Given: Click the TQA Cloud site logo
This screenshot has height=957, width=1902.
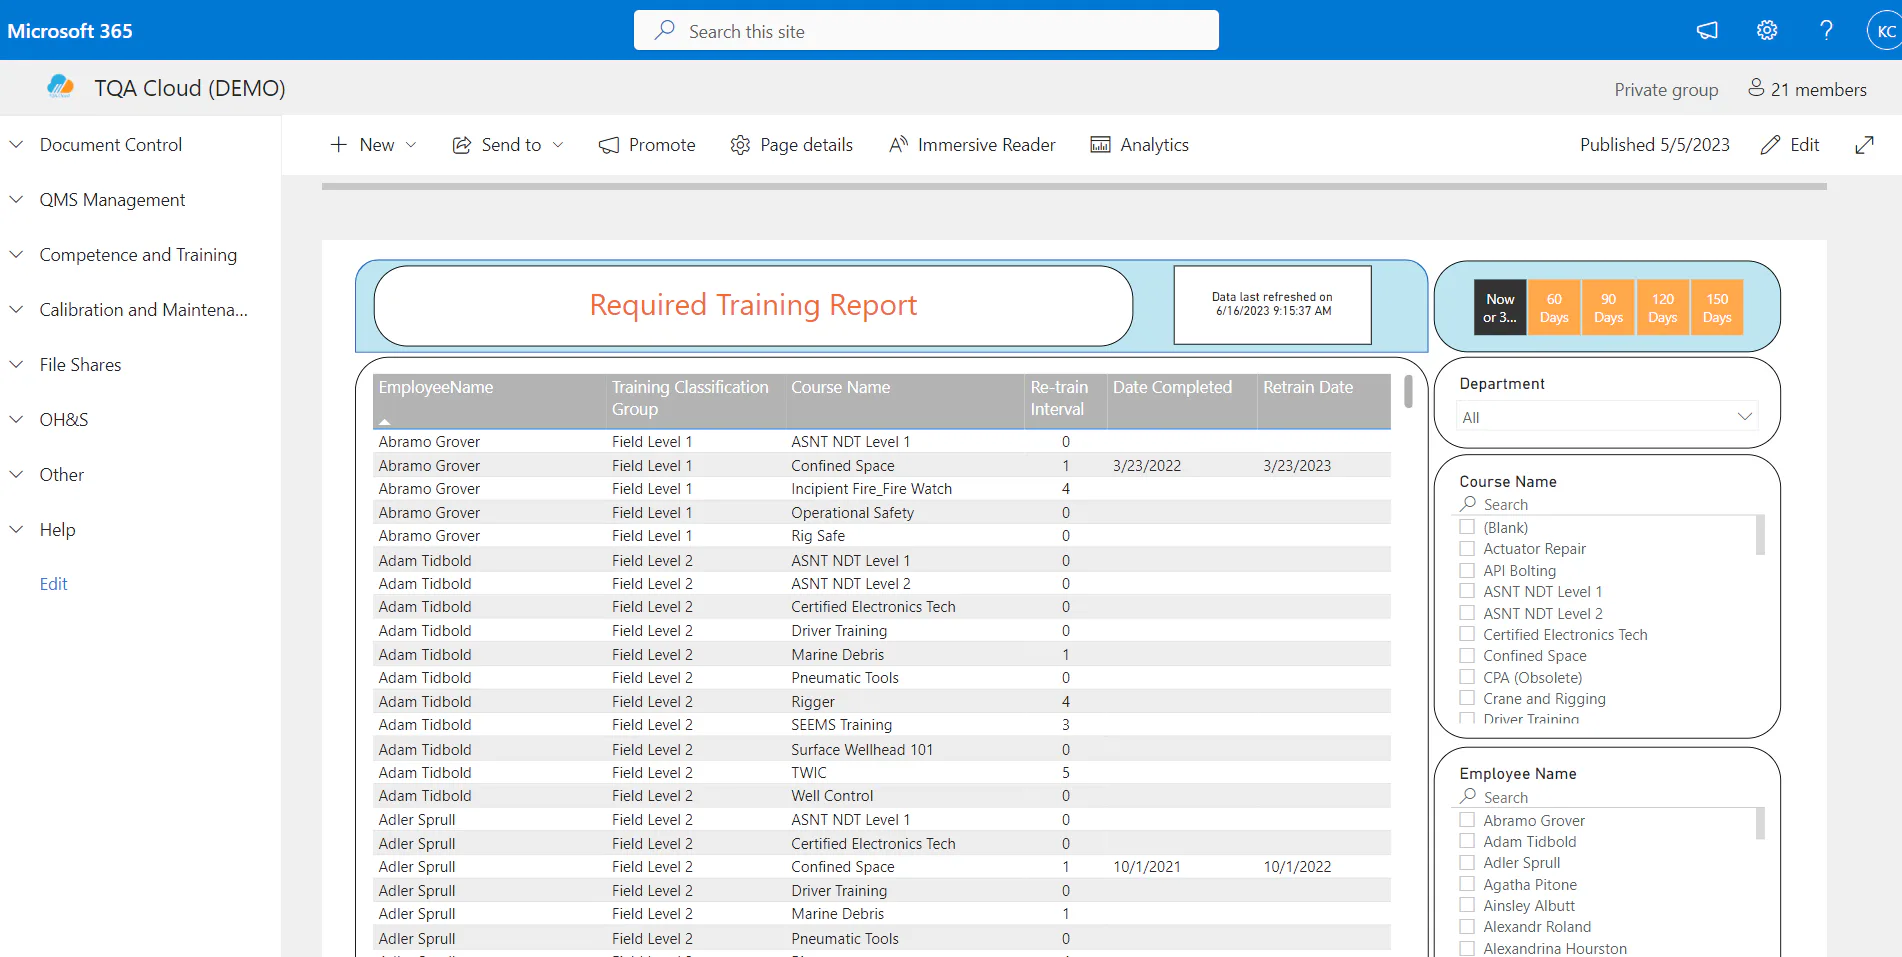Looking at the screenshot, I should 60,87.
